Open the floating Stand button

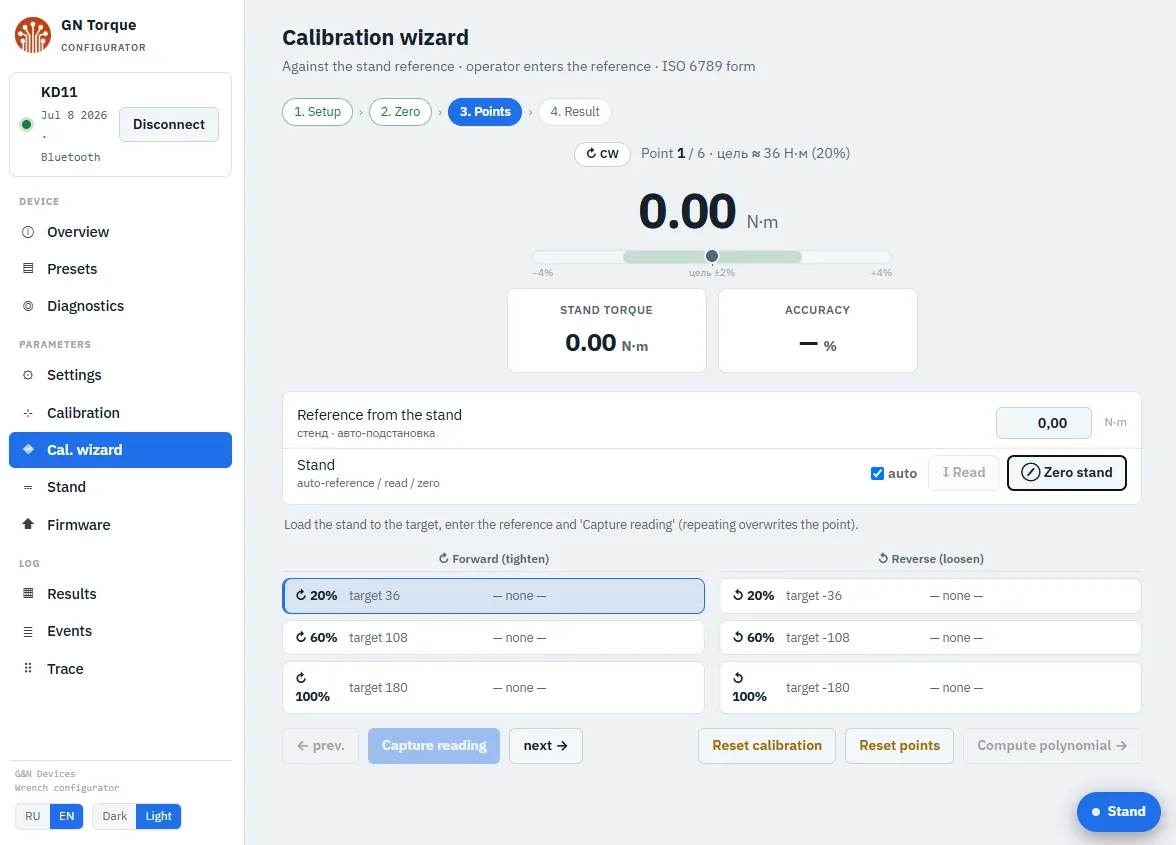pos(1118,811)
